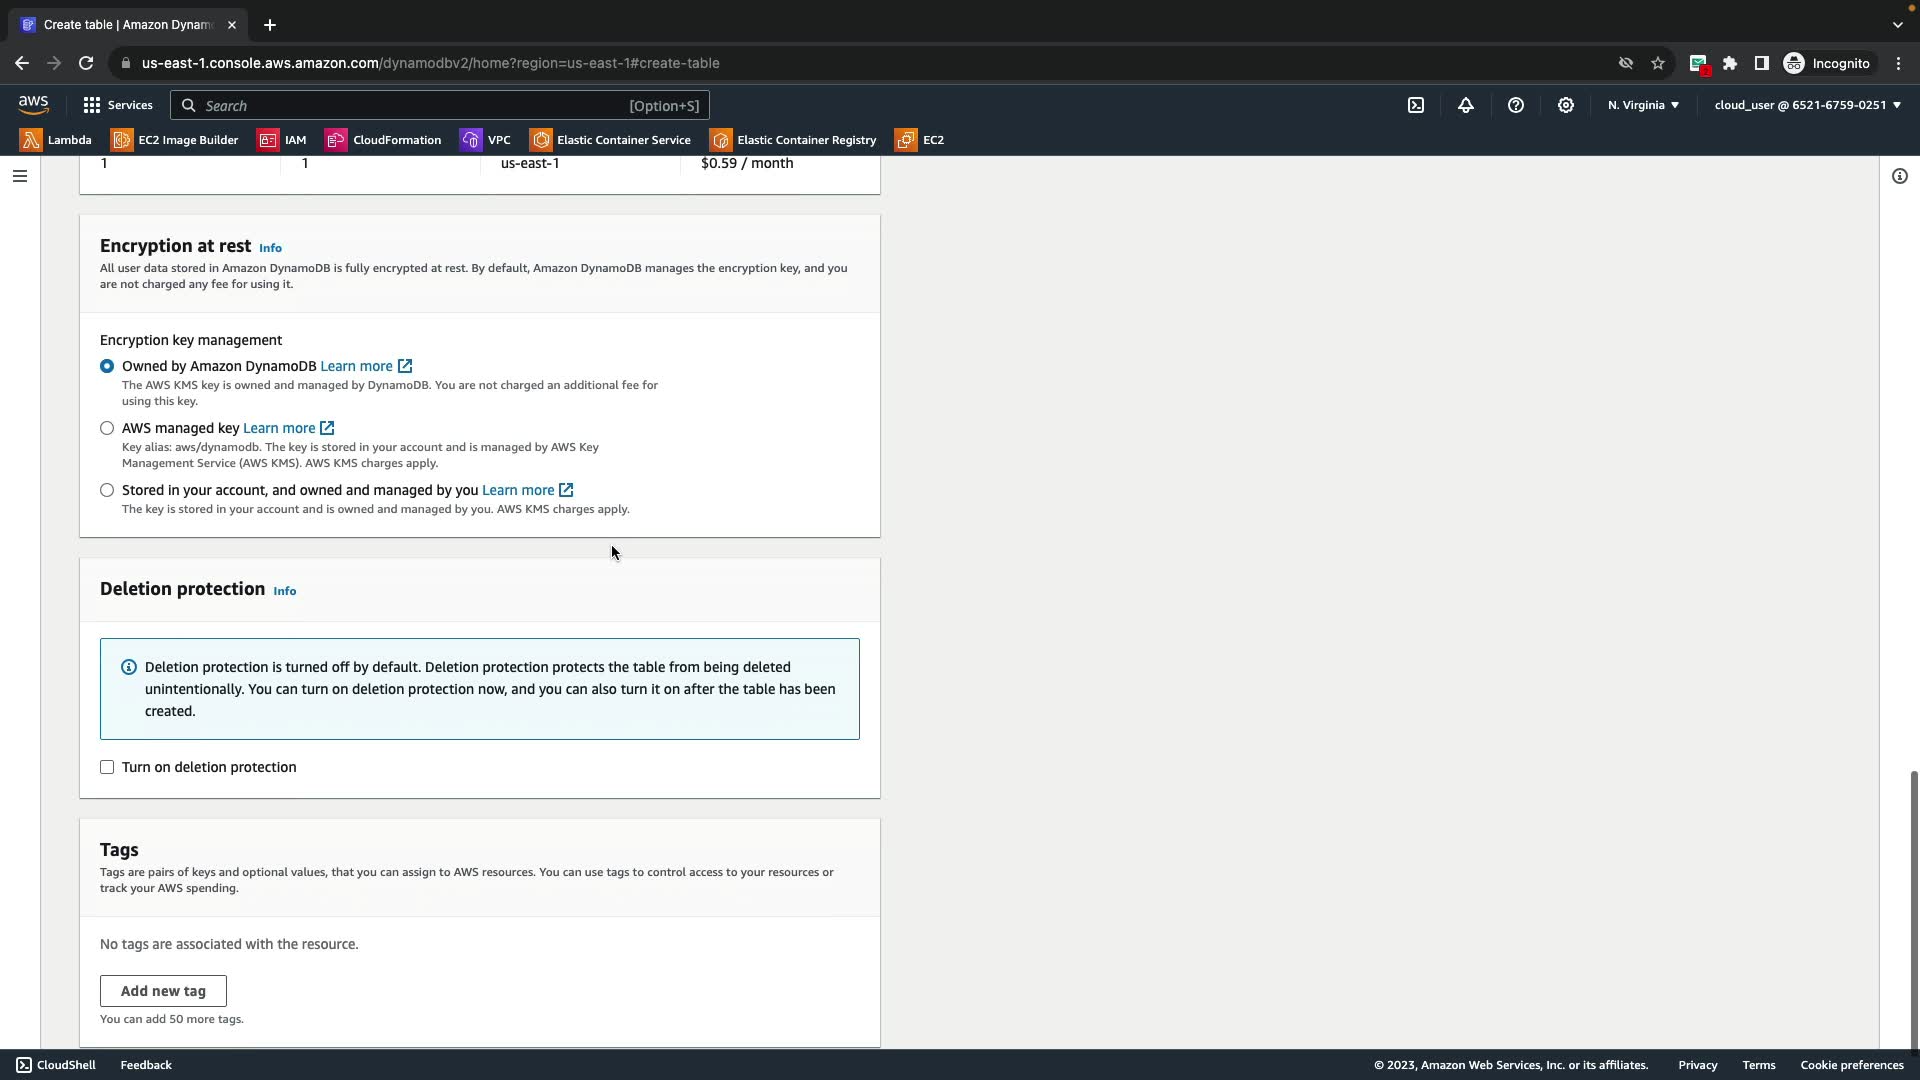Open the AWS support help icon
This screenshot has width=1920, height=1080.
click(1516, 105)
